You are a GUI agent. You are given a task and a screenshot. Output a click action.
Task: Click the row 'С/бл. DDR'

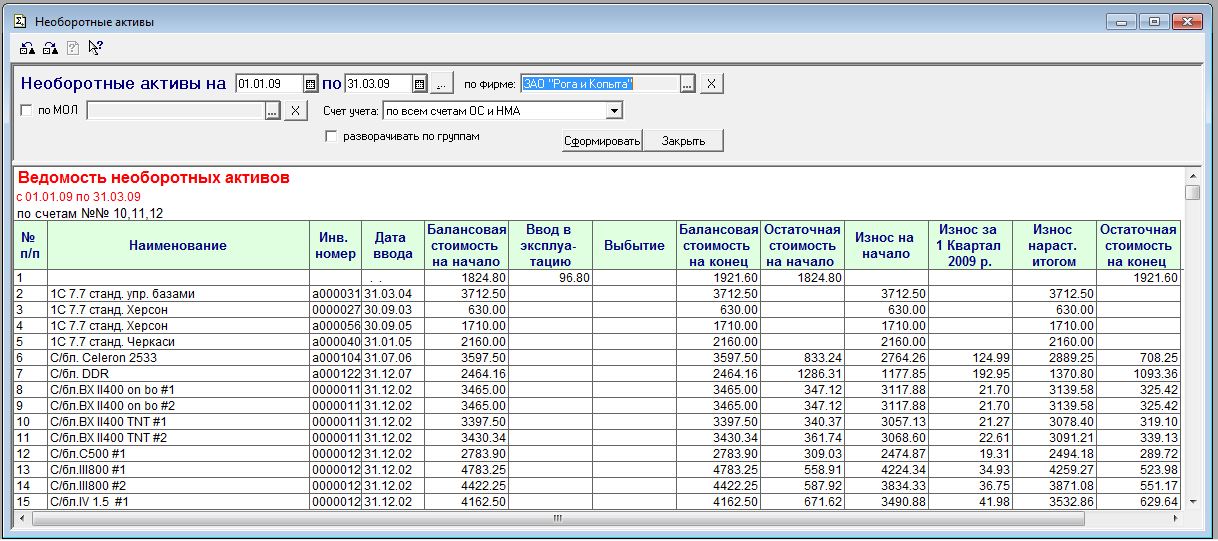pos(597,373)
